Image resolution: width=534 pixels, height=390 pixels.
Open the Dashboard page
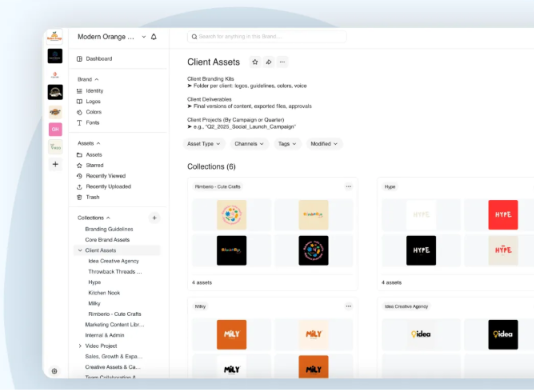pos(99,59)
